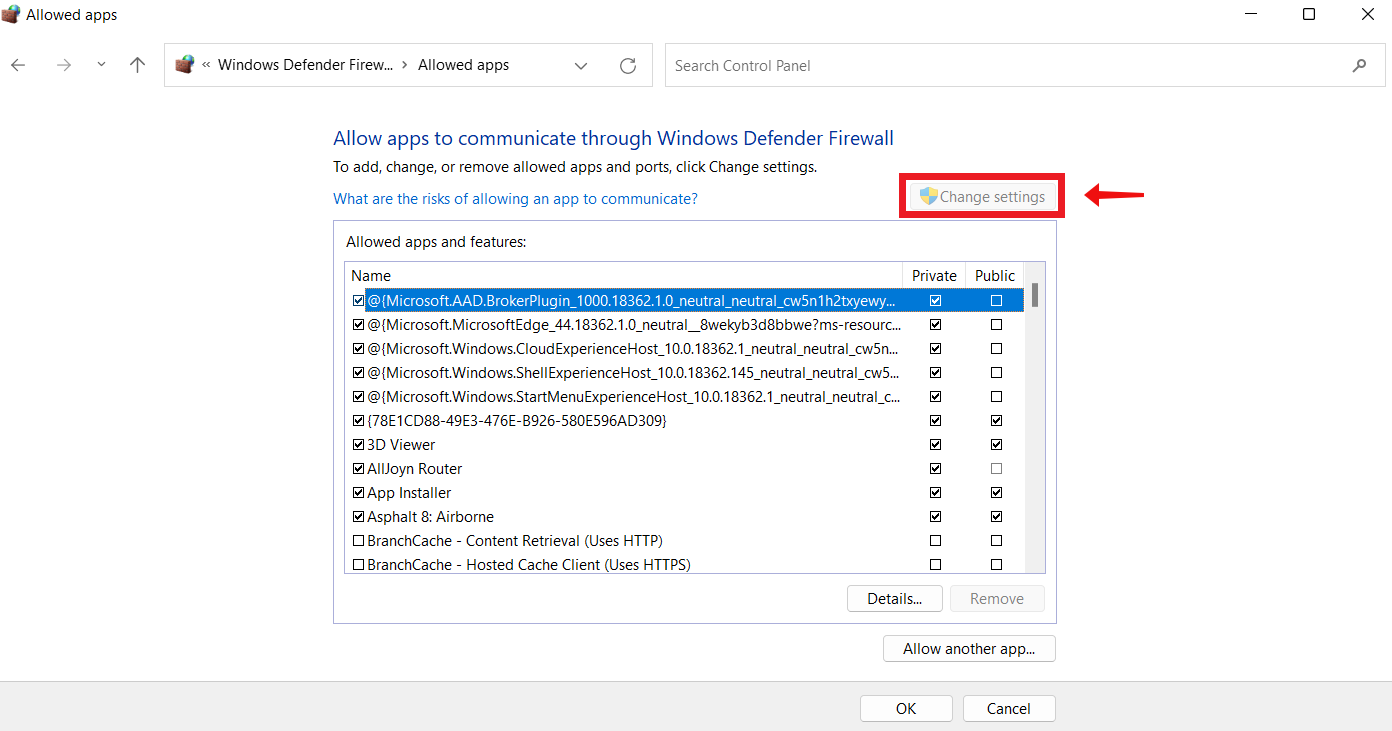Viewport: 1392px width, 731px height.
Task: Expand the address bar history dropdown
Action: [581, 66]
